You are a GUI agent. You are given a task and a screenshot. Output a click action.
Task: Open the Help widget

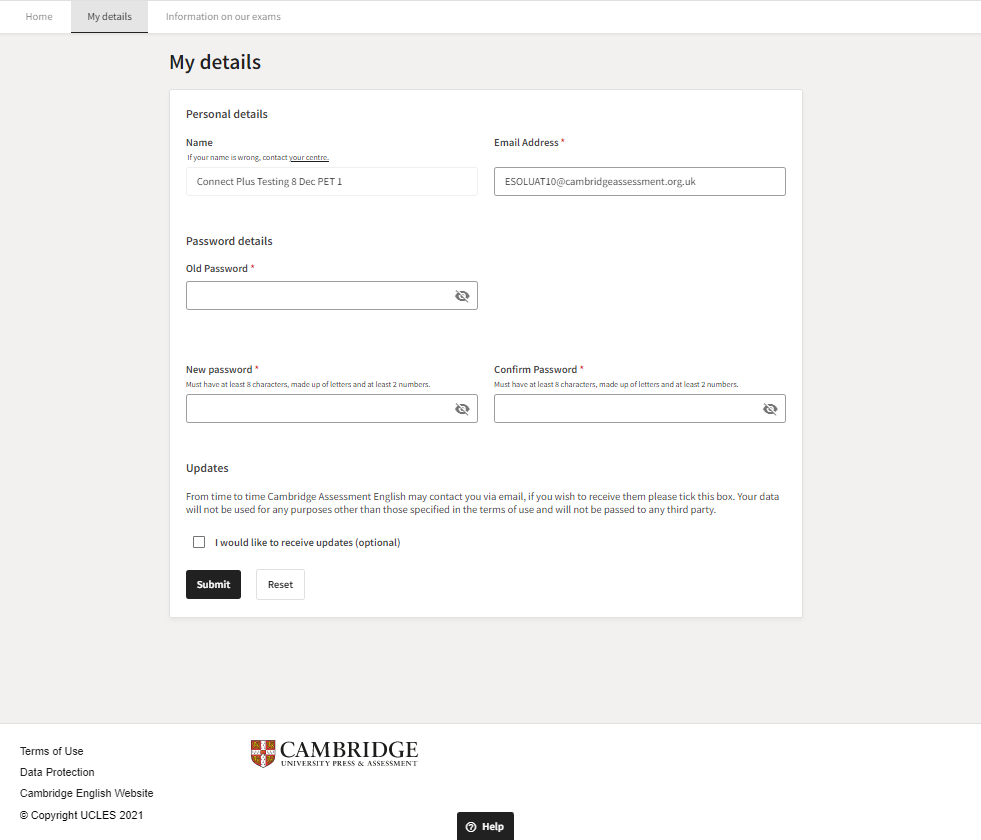(485, 826)
